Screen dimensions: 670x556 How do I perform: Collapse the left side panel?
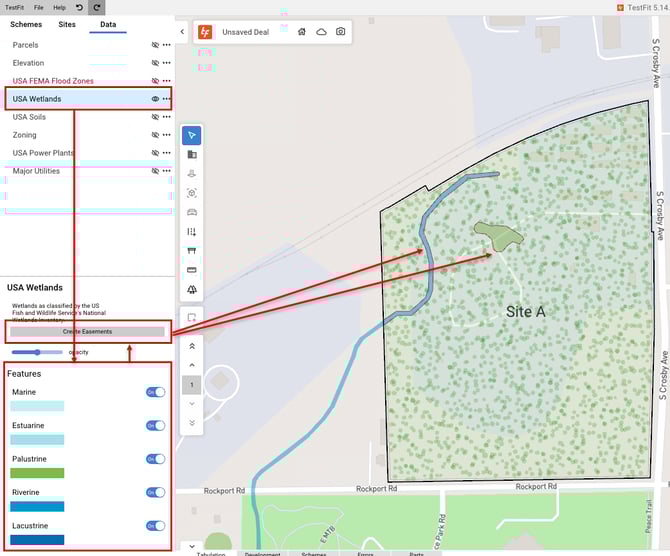(x=181, y=32)
